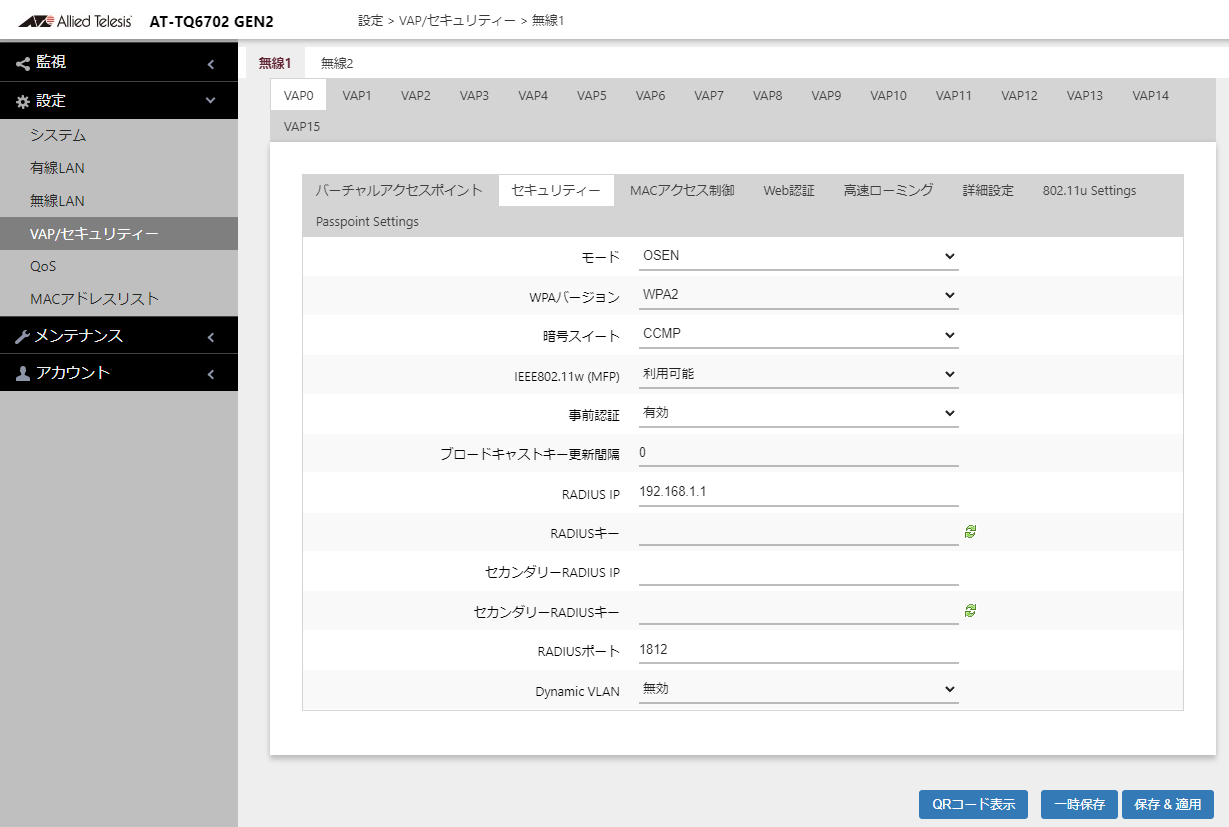Click the QRコード表示 button
Image resolution: width=1229 pixels, height=827 pixels.
pyautogui.click(x=974, y=805)
